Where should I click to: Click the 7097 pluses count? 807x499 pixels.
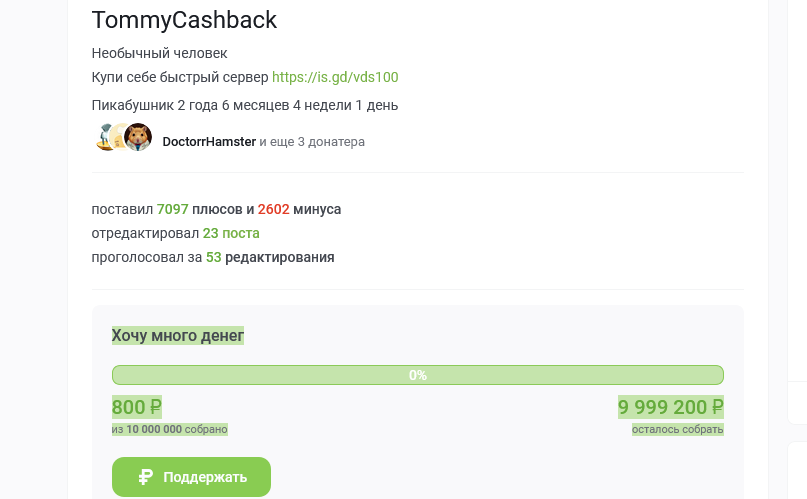tap(173, 209)
